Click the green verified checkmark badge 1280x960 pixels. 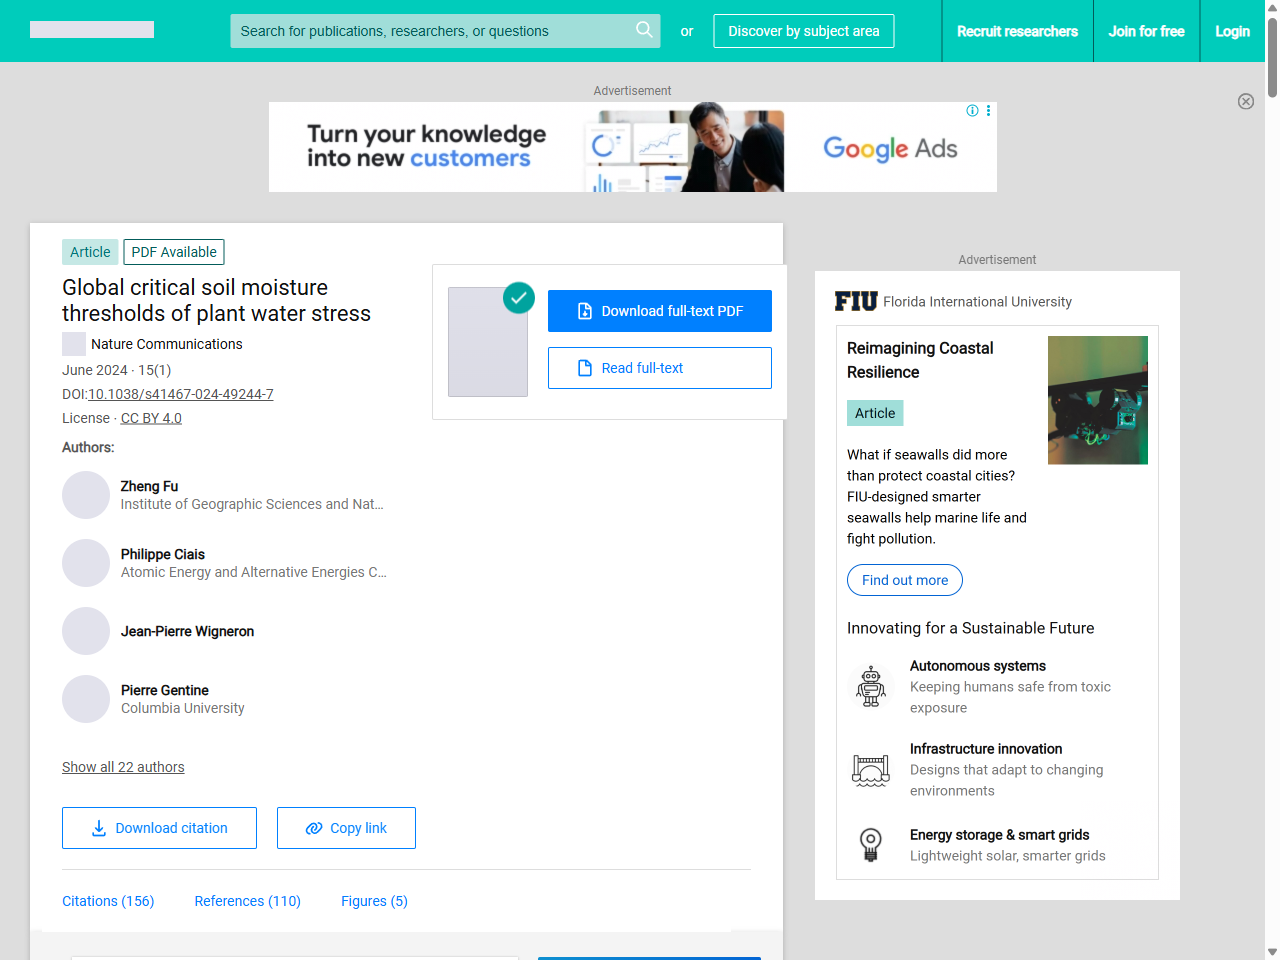point(519,297)
